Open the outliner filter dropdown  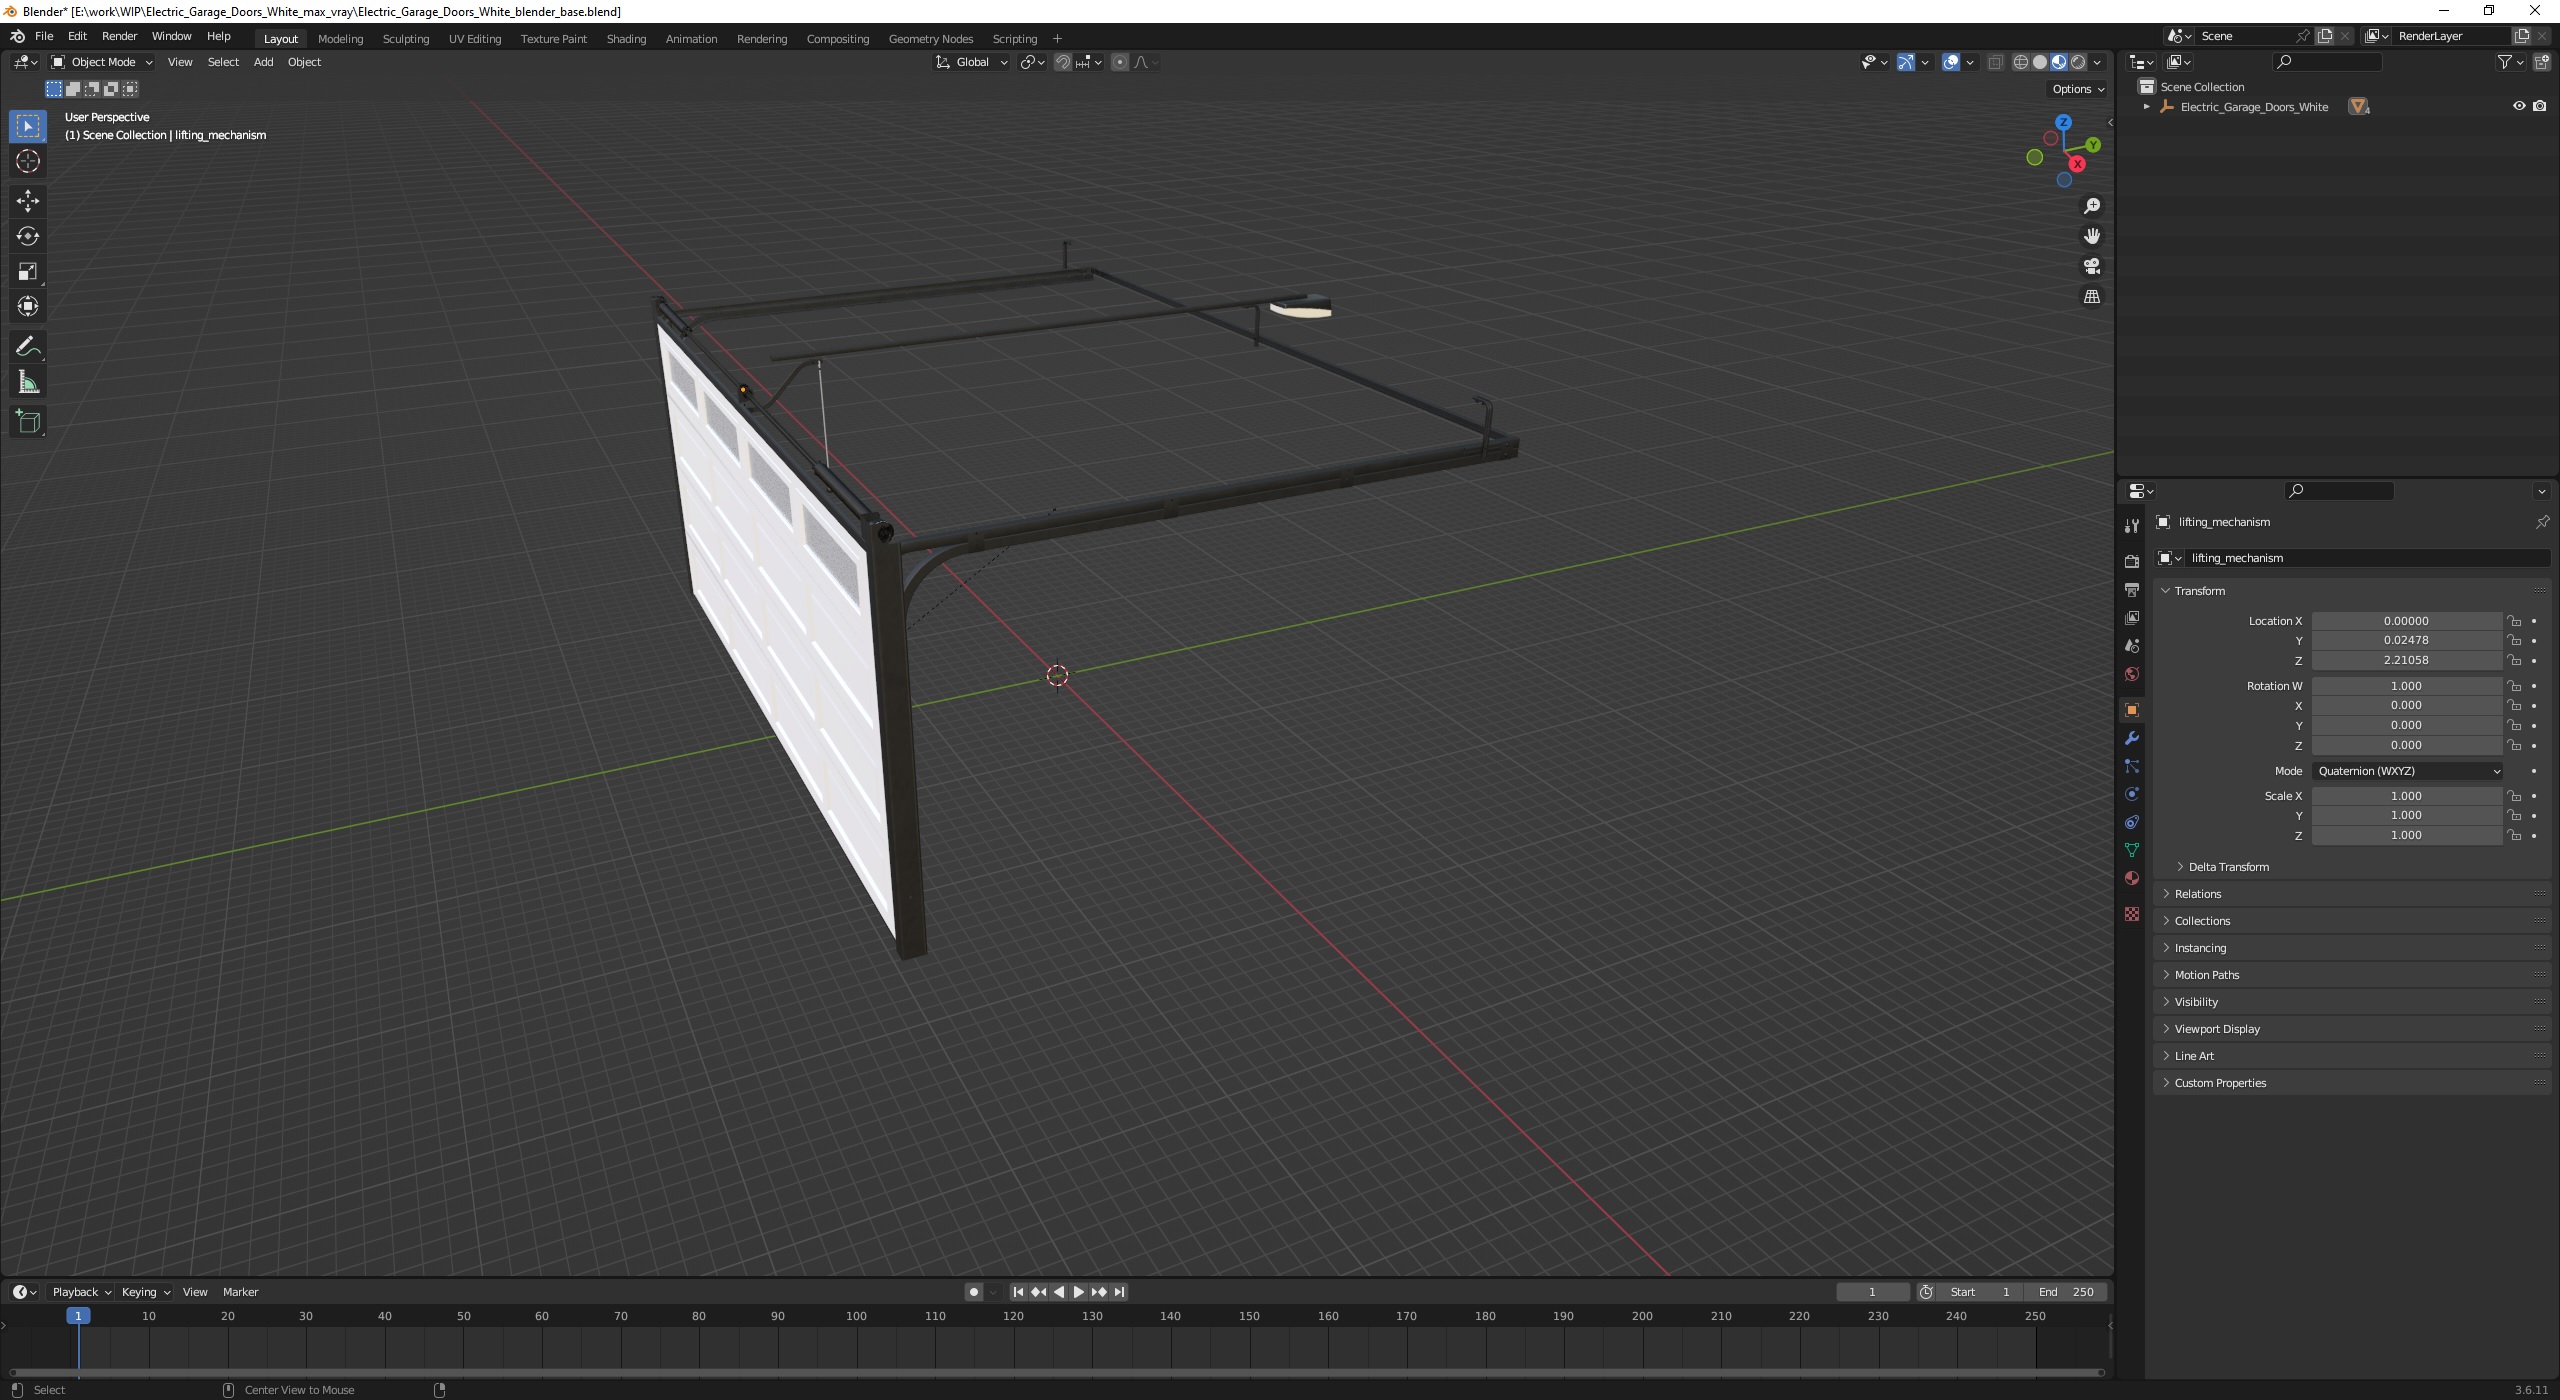(x=2510, y=62)
